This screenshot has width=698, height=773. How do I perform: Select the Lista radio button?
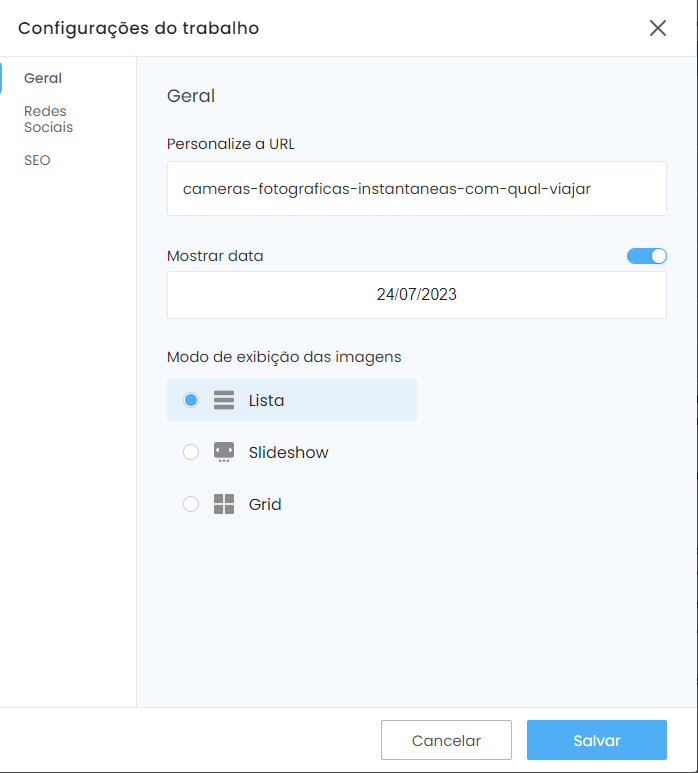(x=191, y=400)
